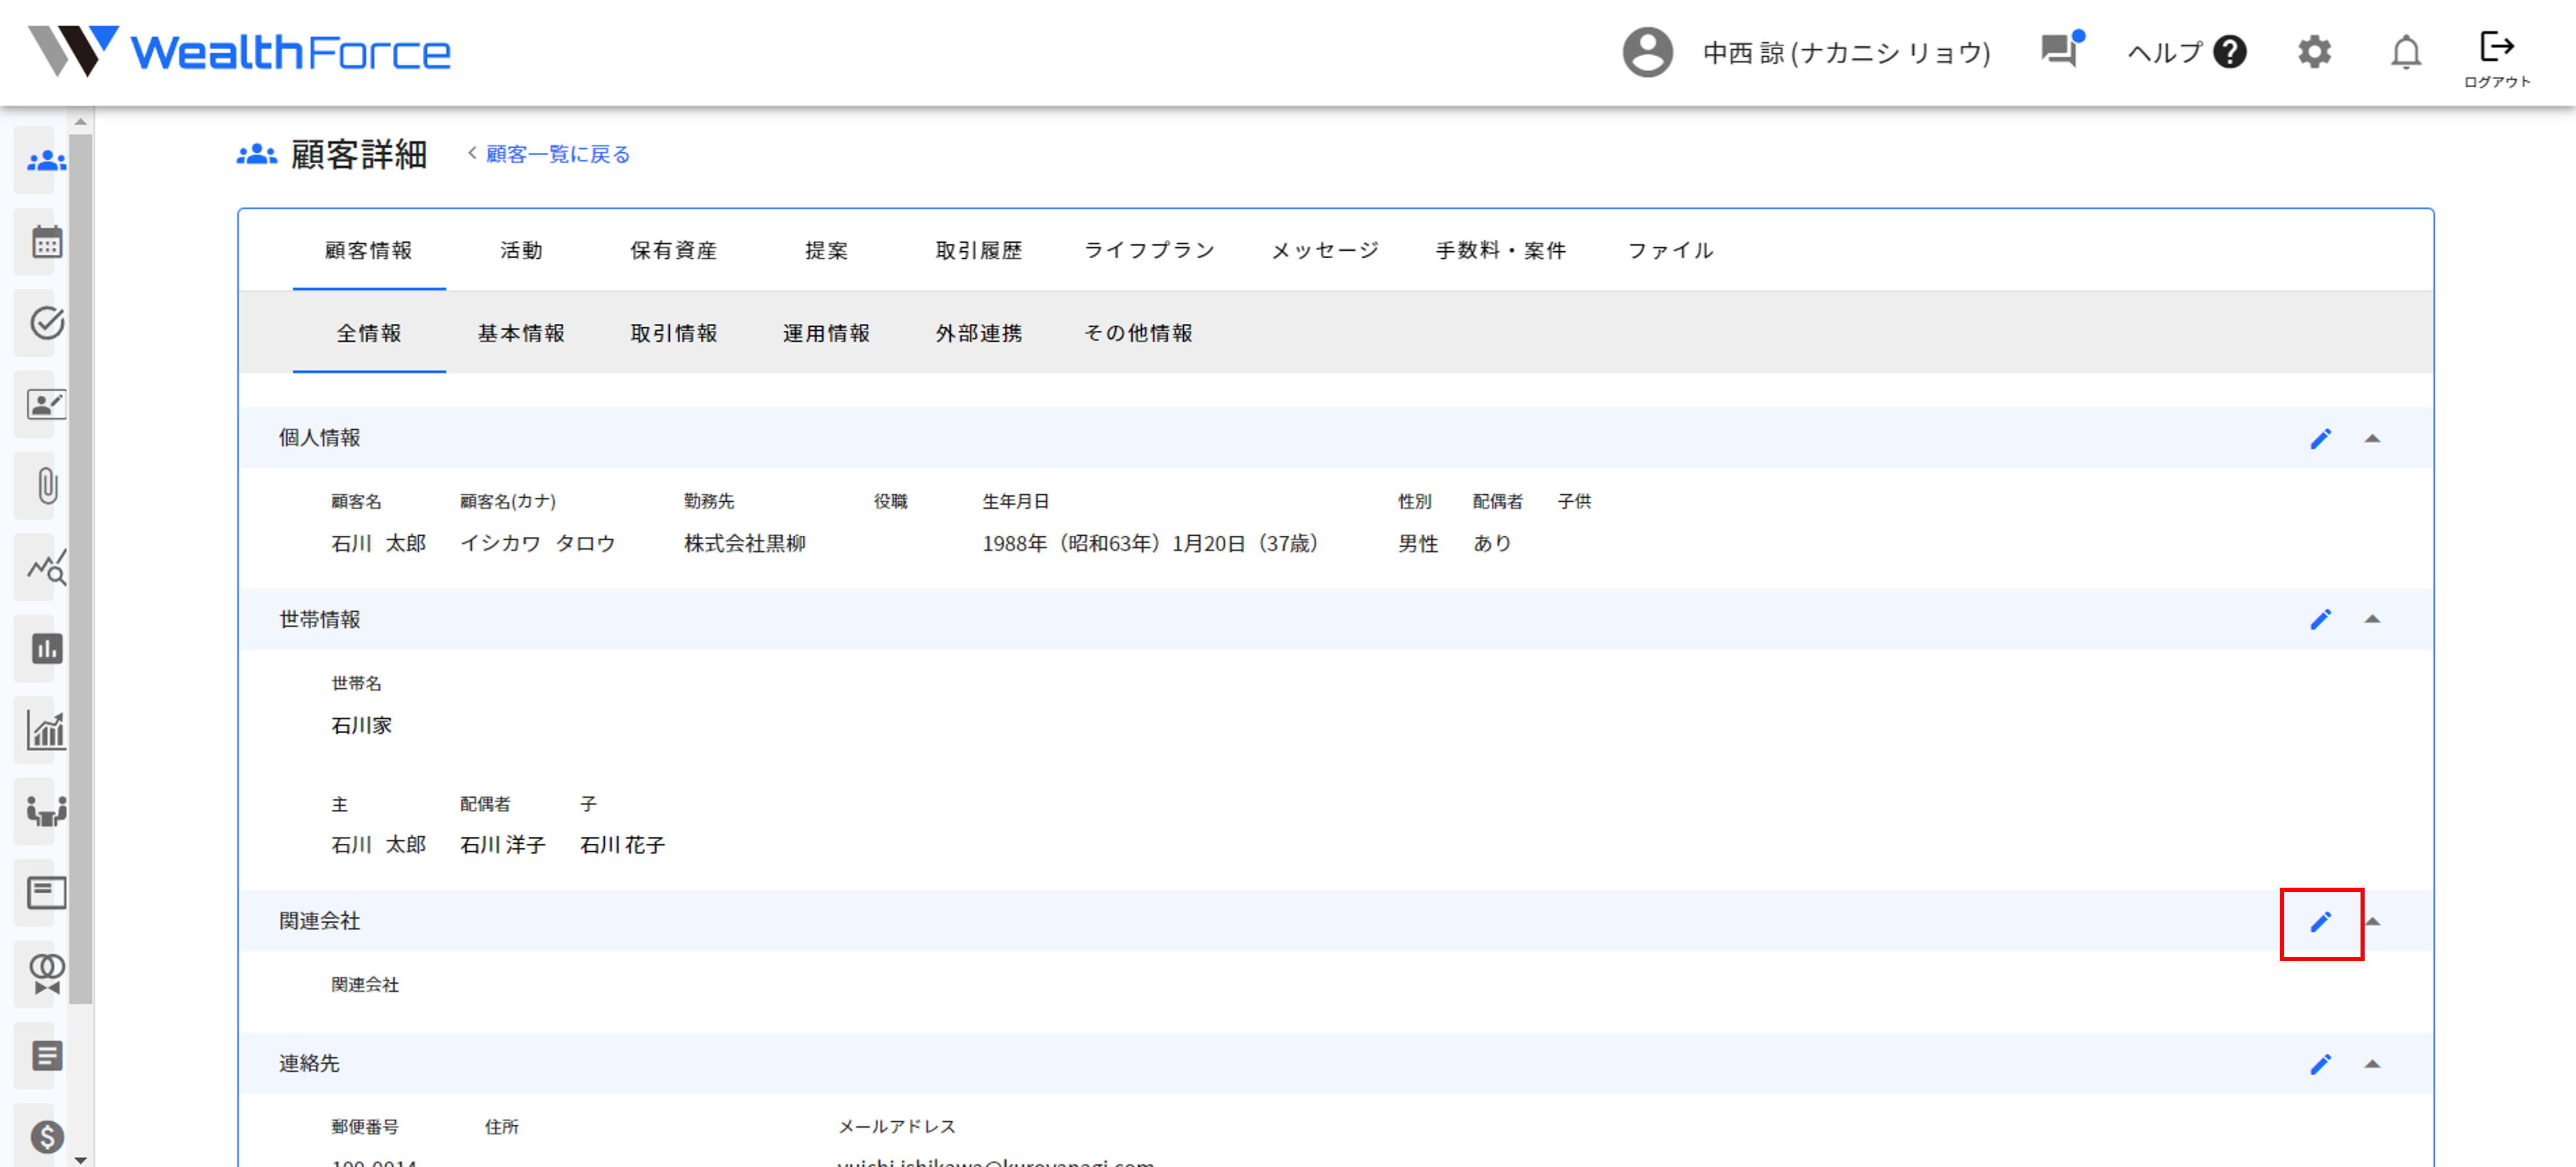Collapse the 連絡先 section
The image size is (2576, 1167).
[2372, 1064]
